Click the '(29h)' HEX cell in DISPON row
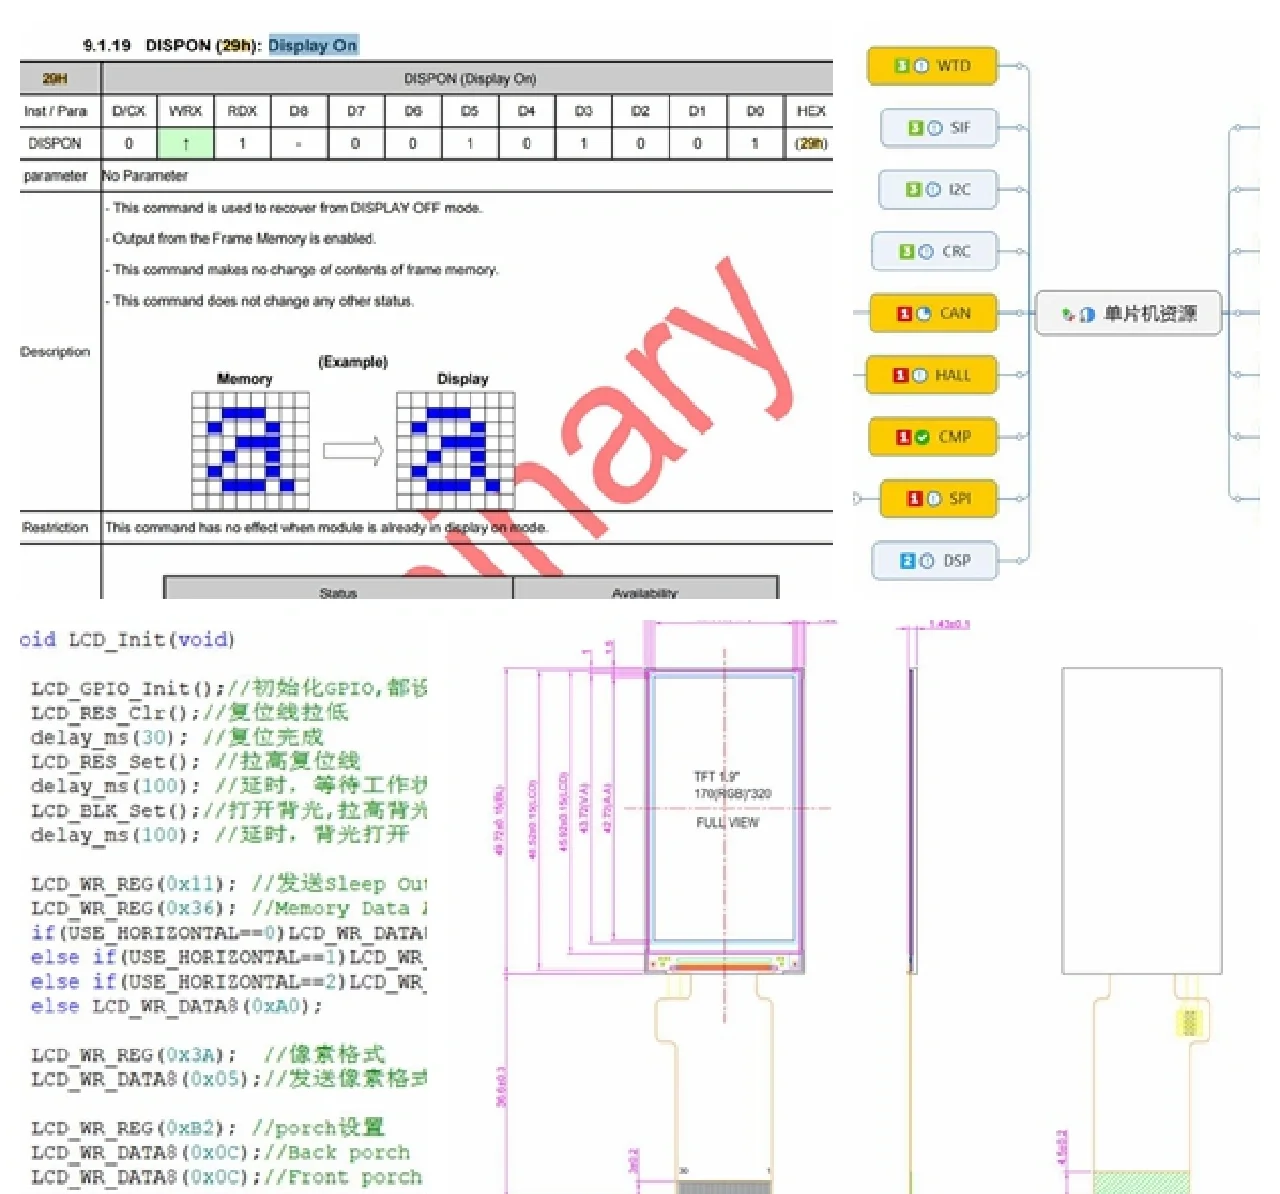1280x1194 pixels. click(811, 143)
